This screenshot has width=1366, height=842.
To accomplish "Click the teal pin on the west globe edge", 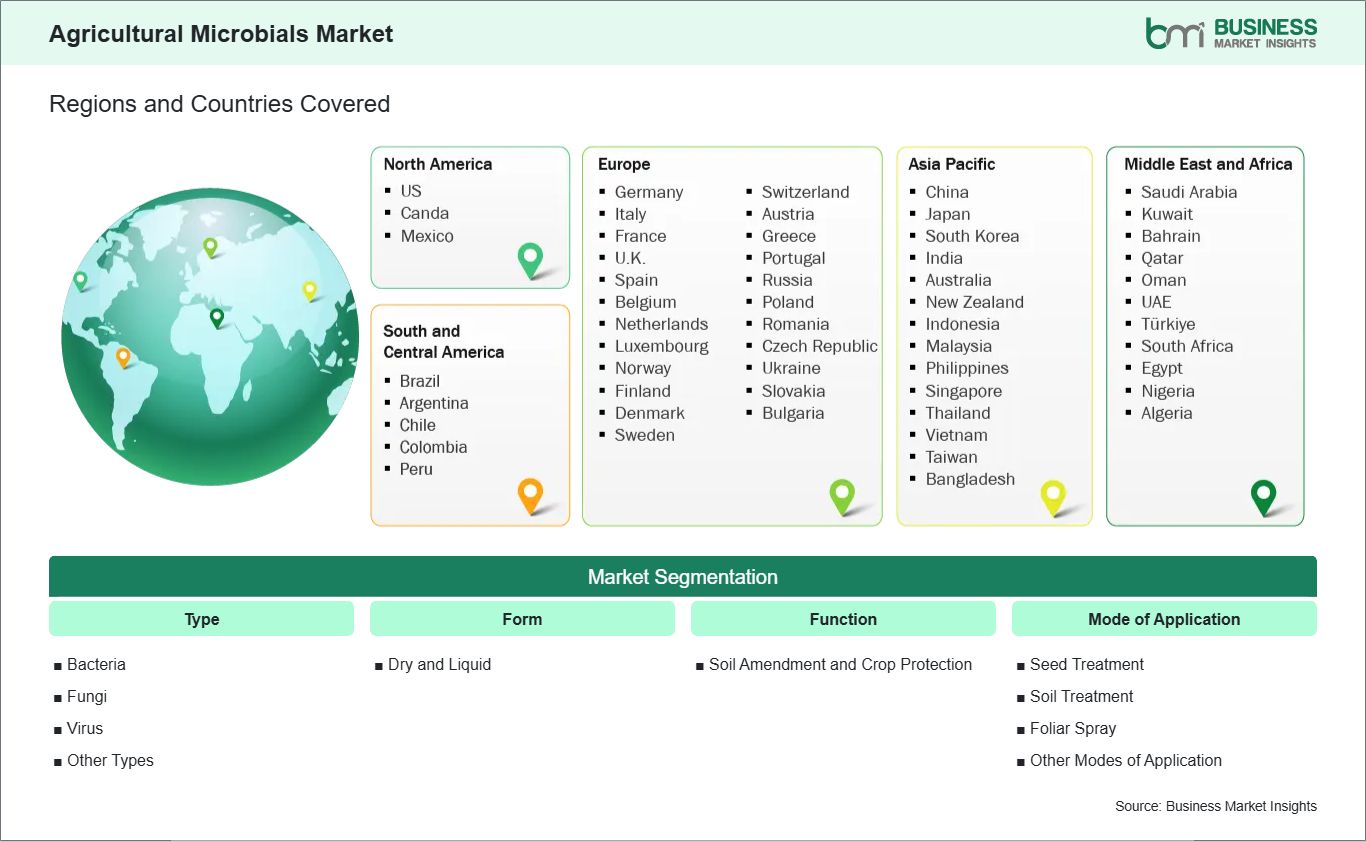I will coord(79,281).
